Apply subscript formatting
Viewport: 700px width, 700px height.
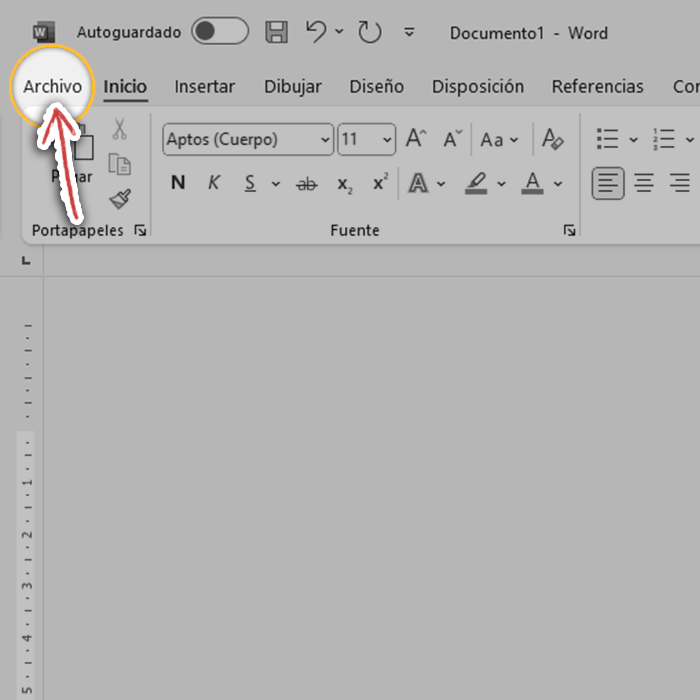[x=344, y=184]
